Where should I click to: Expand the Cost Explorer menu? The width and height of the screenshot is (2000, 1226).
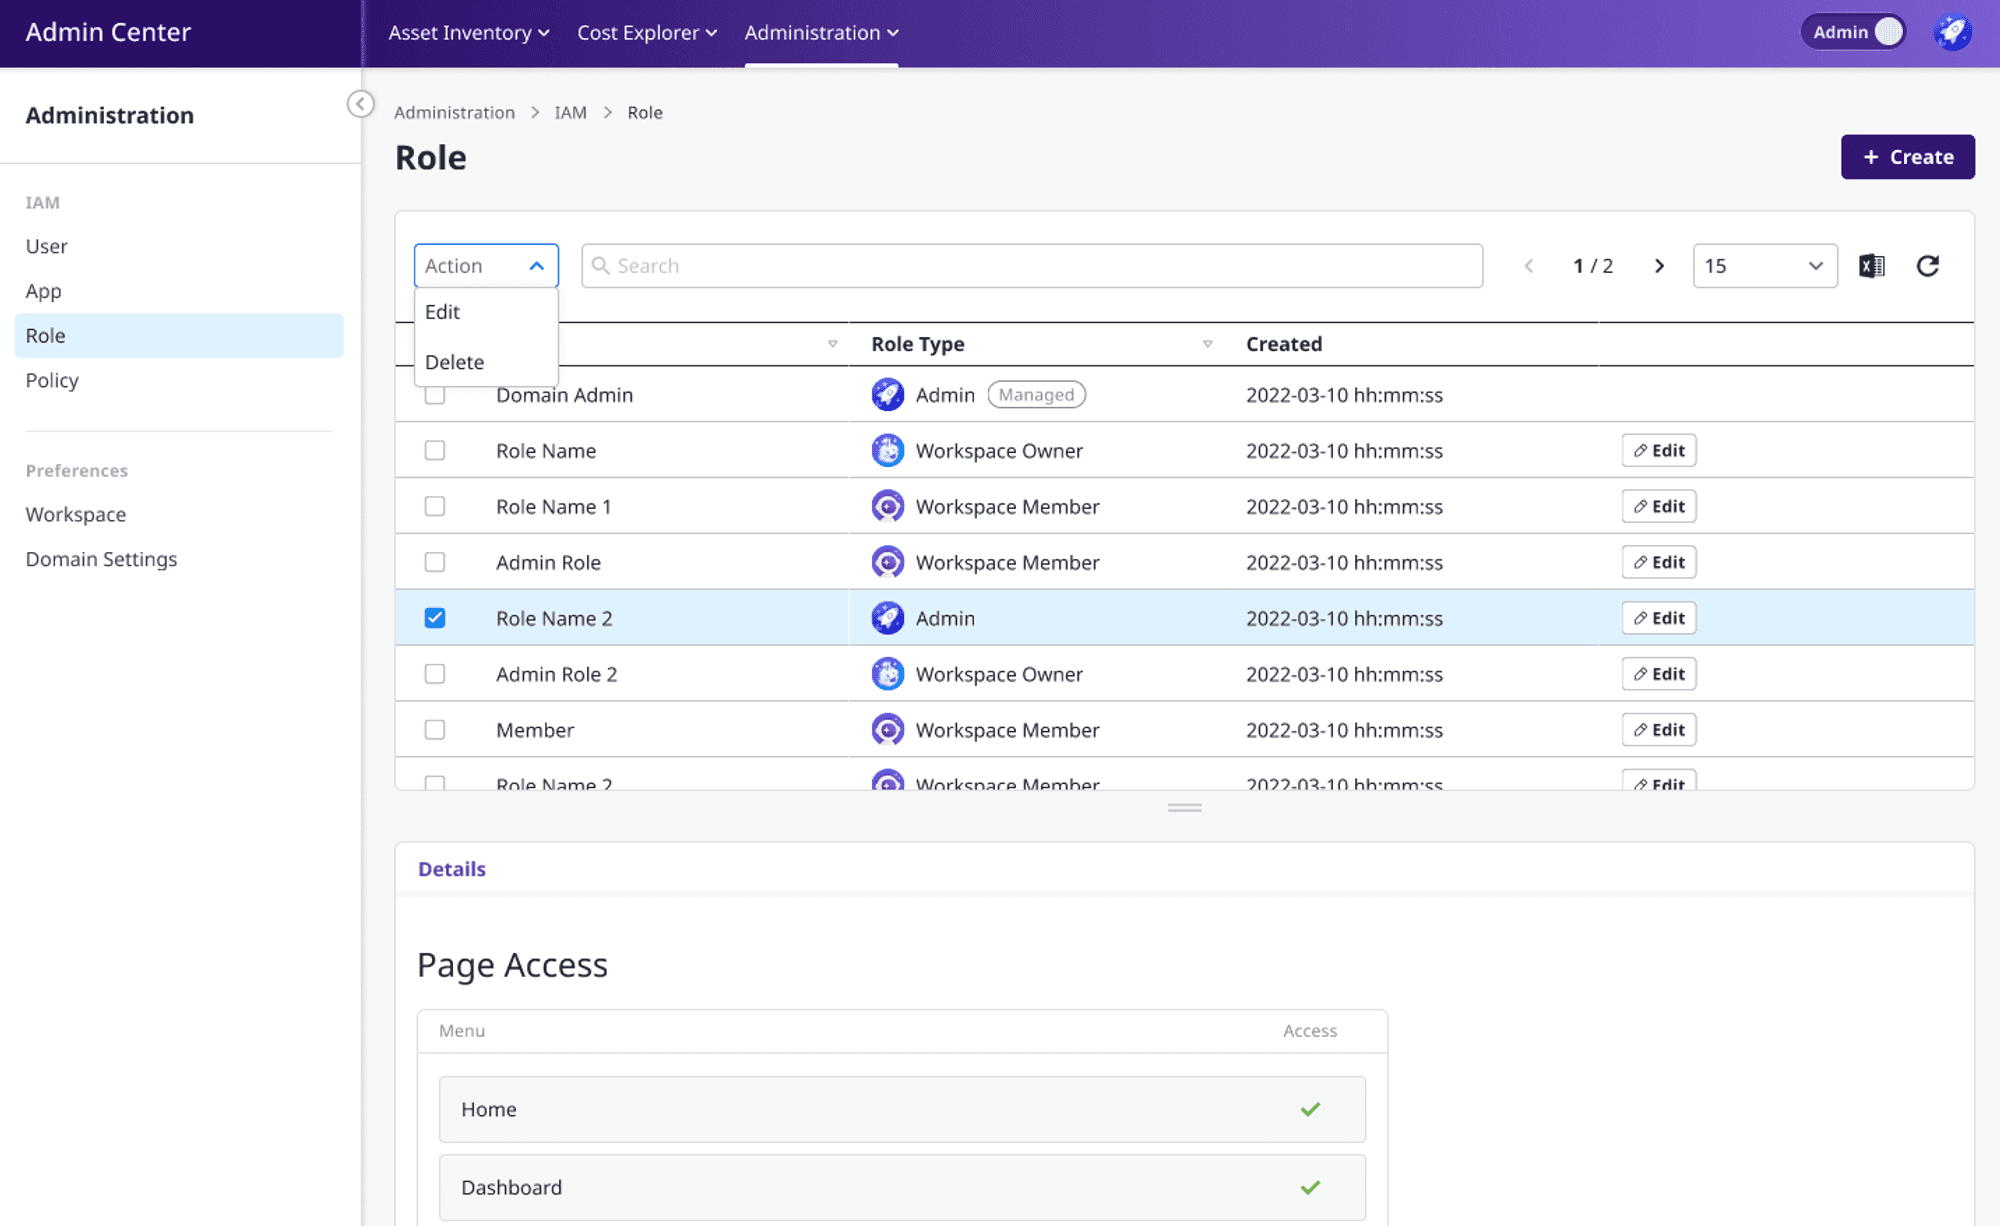647,32
